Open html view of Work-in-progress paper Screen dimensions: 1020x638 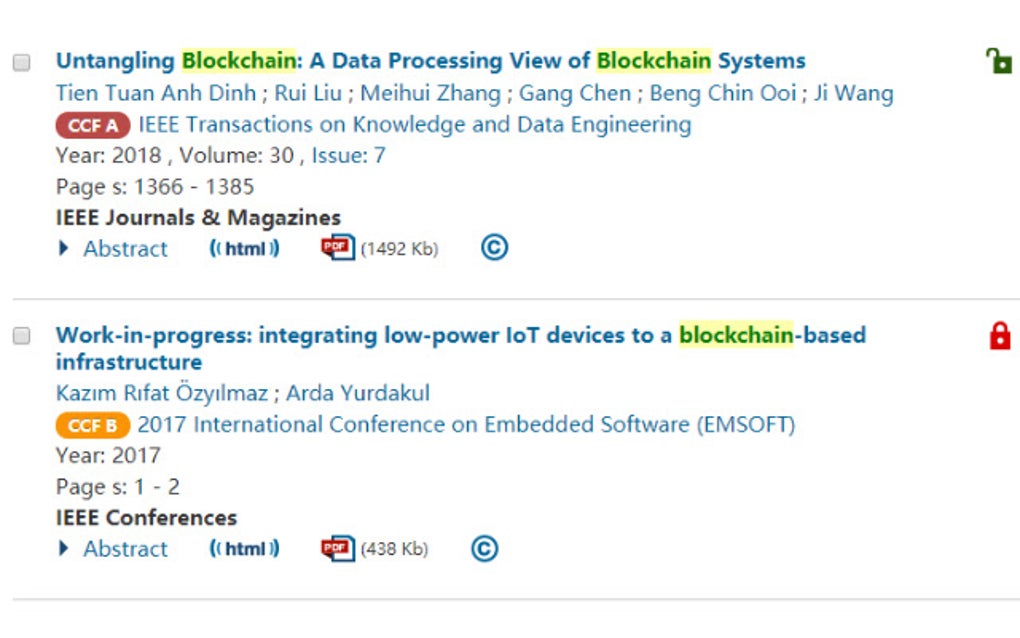[244, 548]
